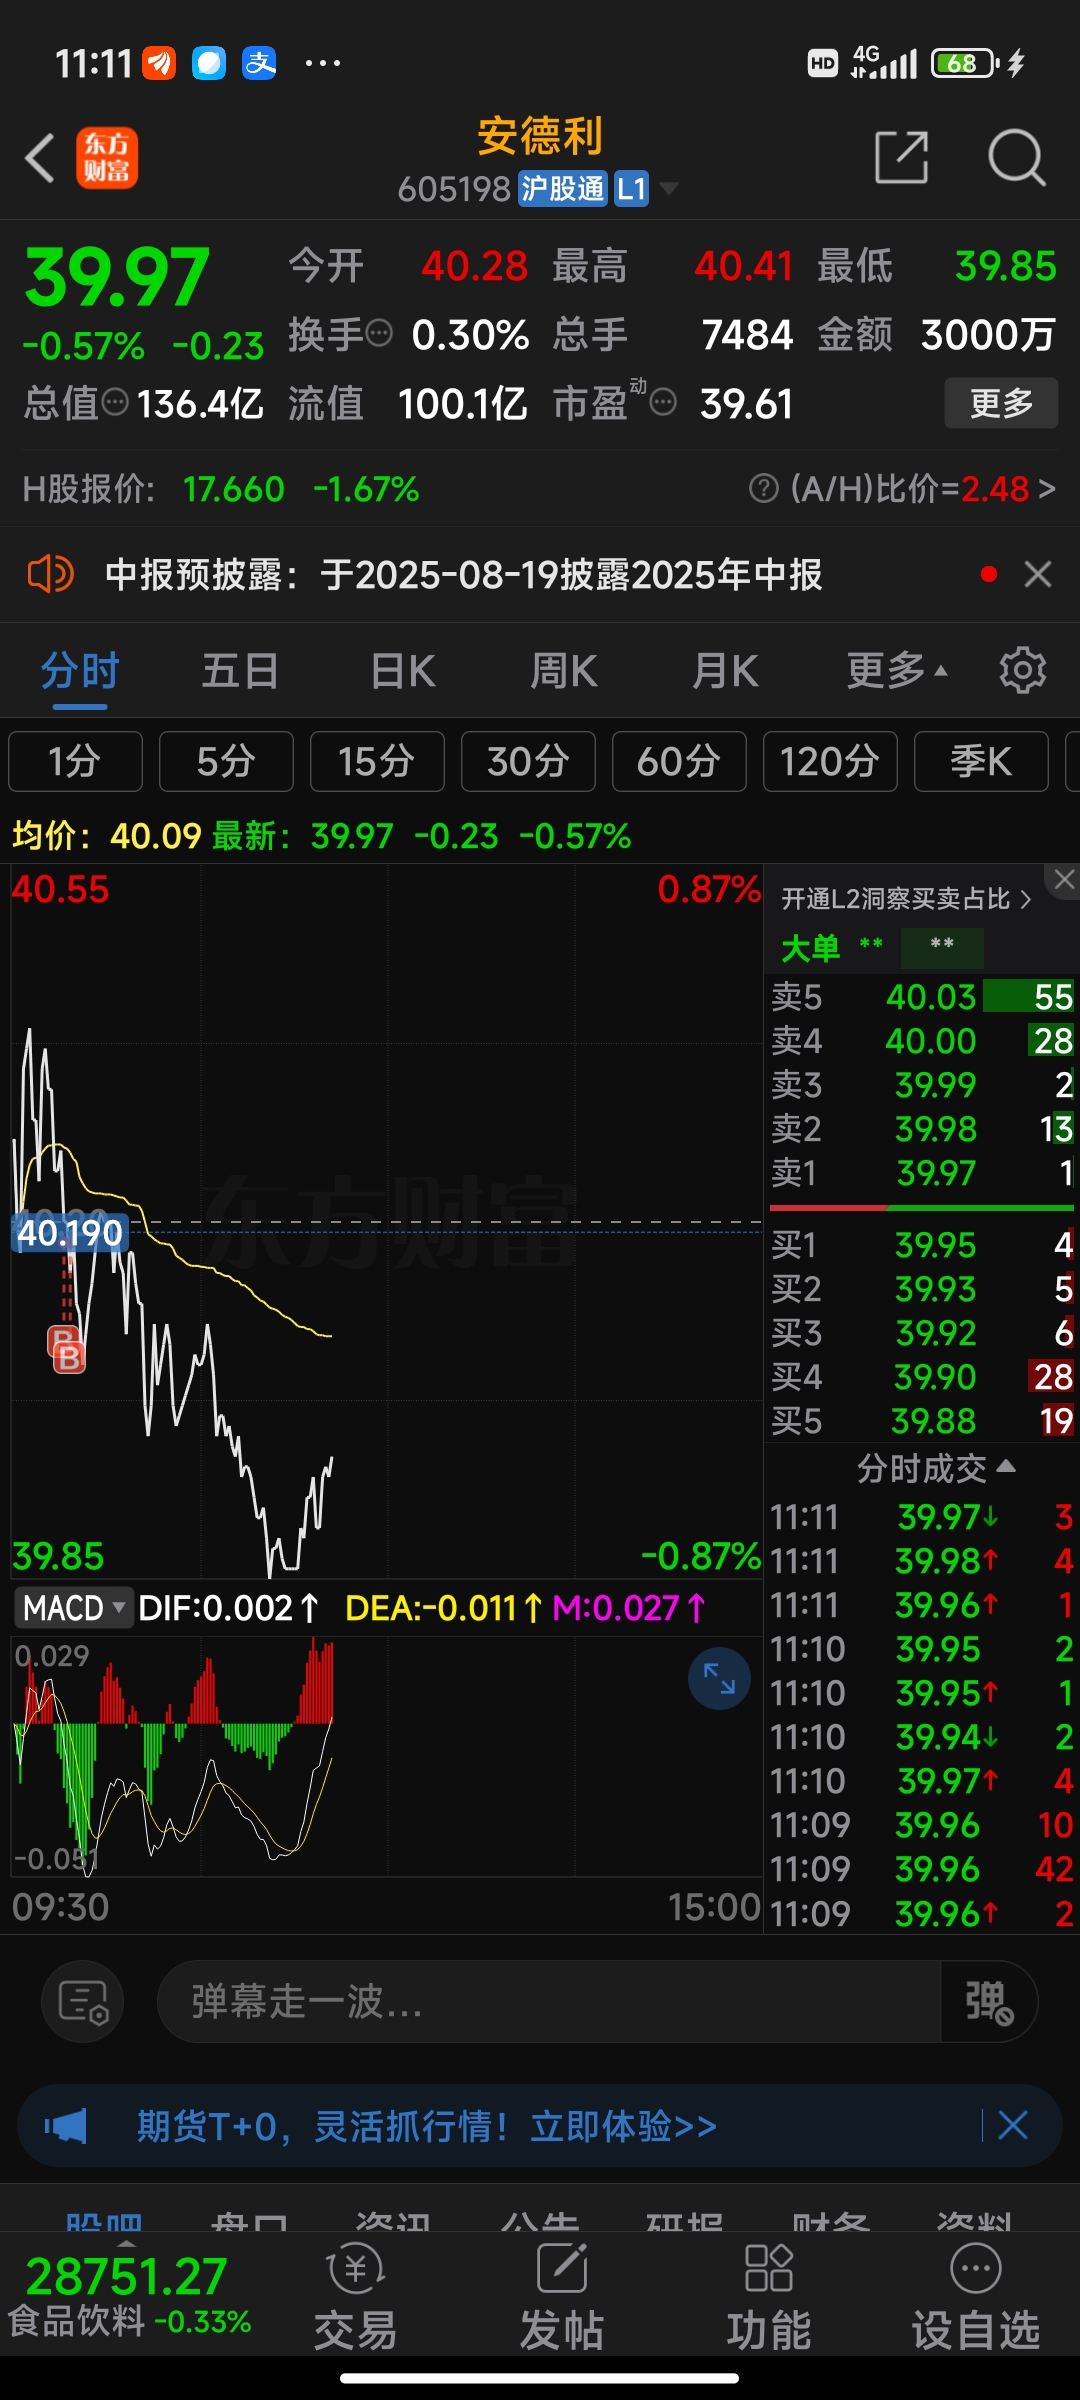Collapse the 分时成交 section
This screenshot has width=1080, height=2400.
[936, 1468]
